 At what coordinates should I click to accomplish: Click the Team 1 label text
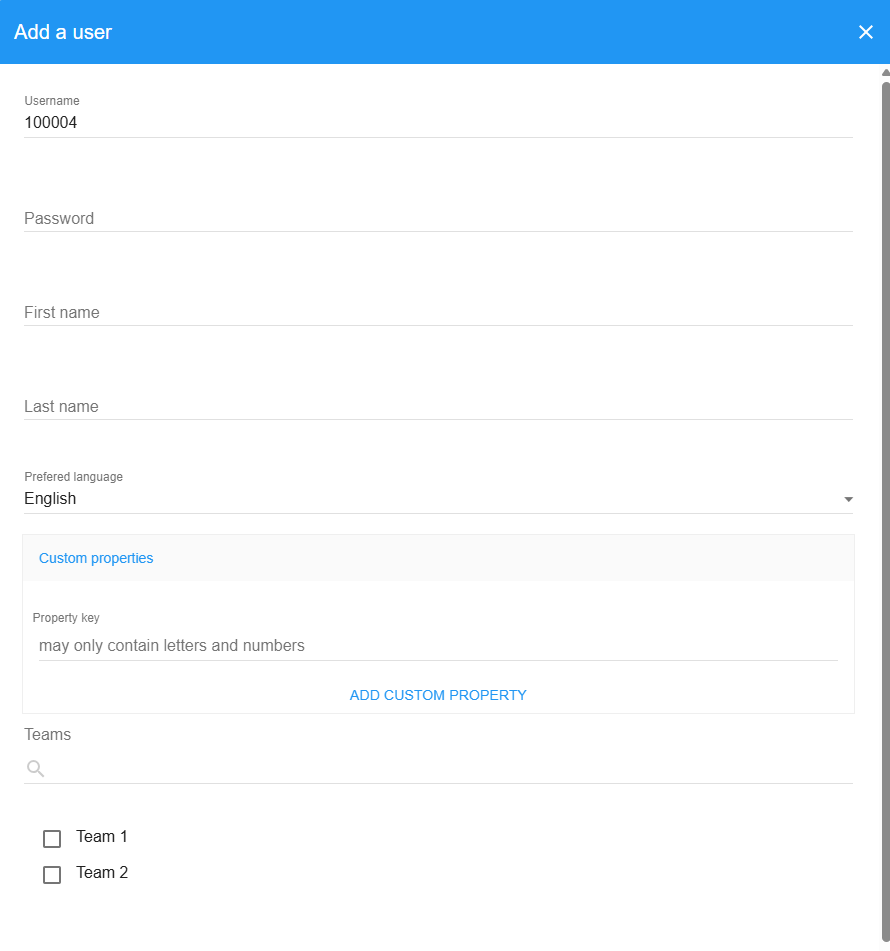(102, 837)
